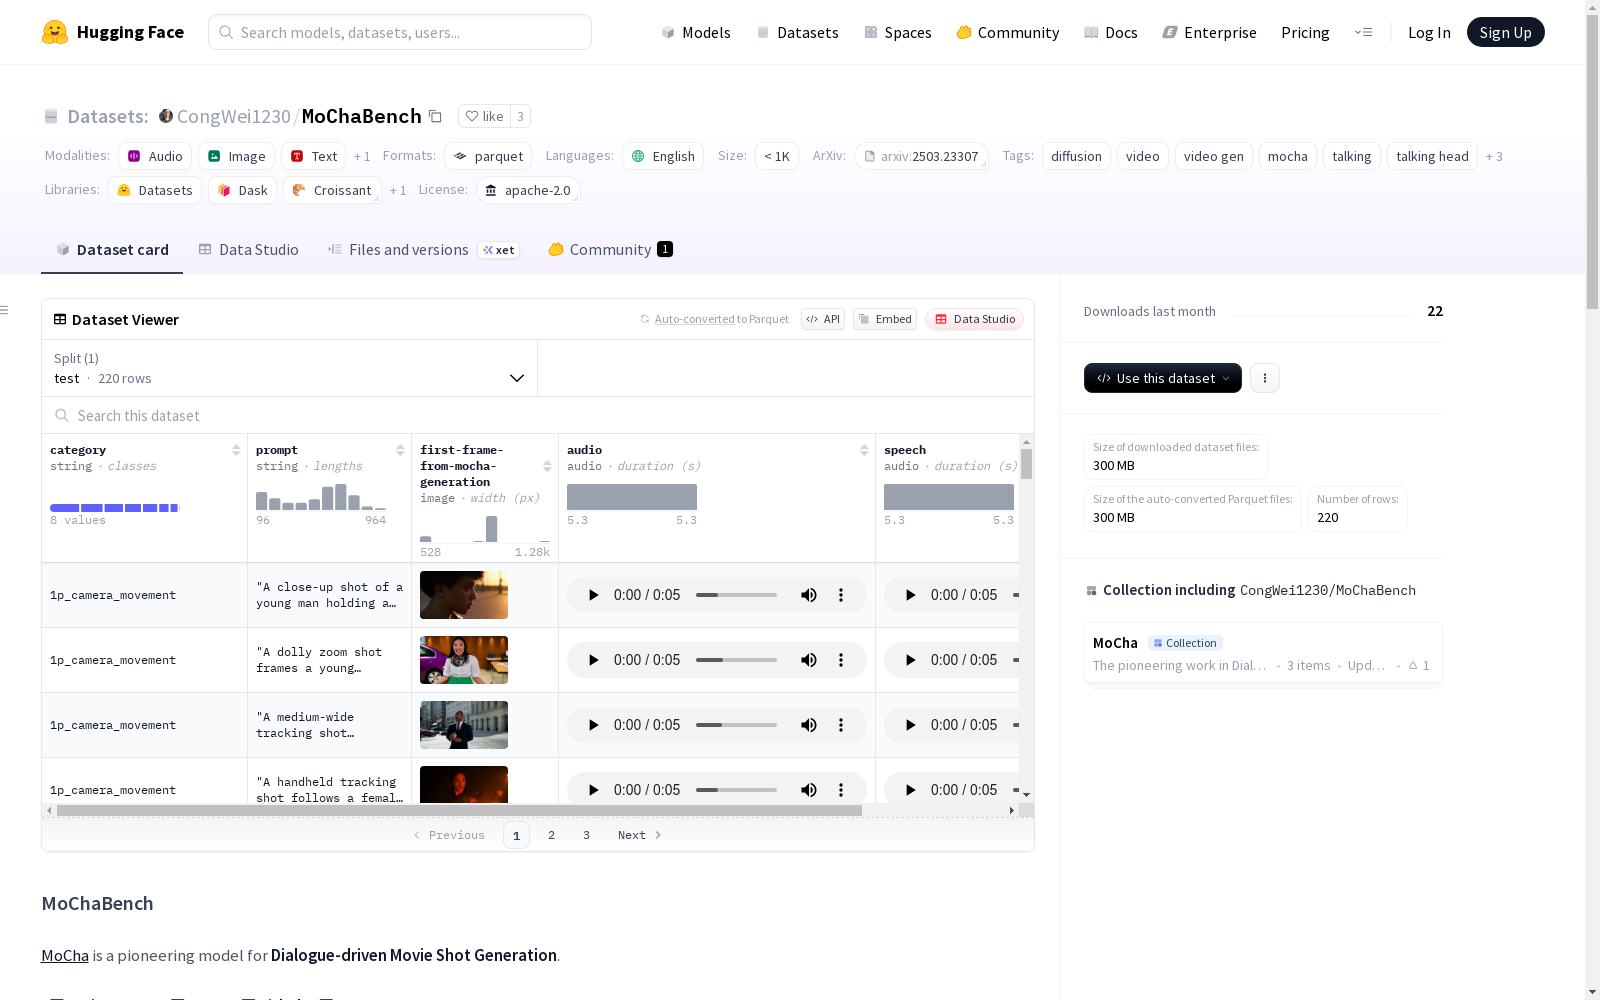Mute audio in the "A medium-wide tracking" row

coord(809,725)
